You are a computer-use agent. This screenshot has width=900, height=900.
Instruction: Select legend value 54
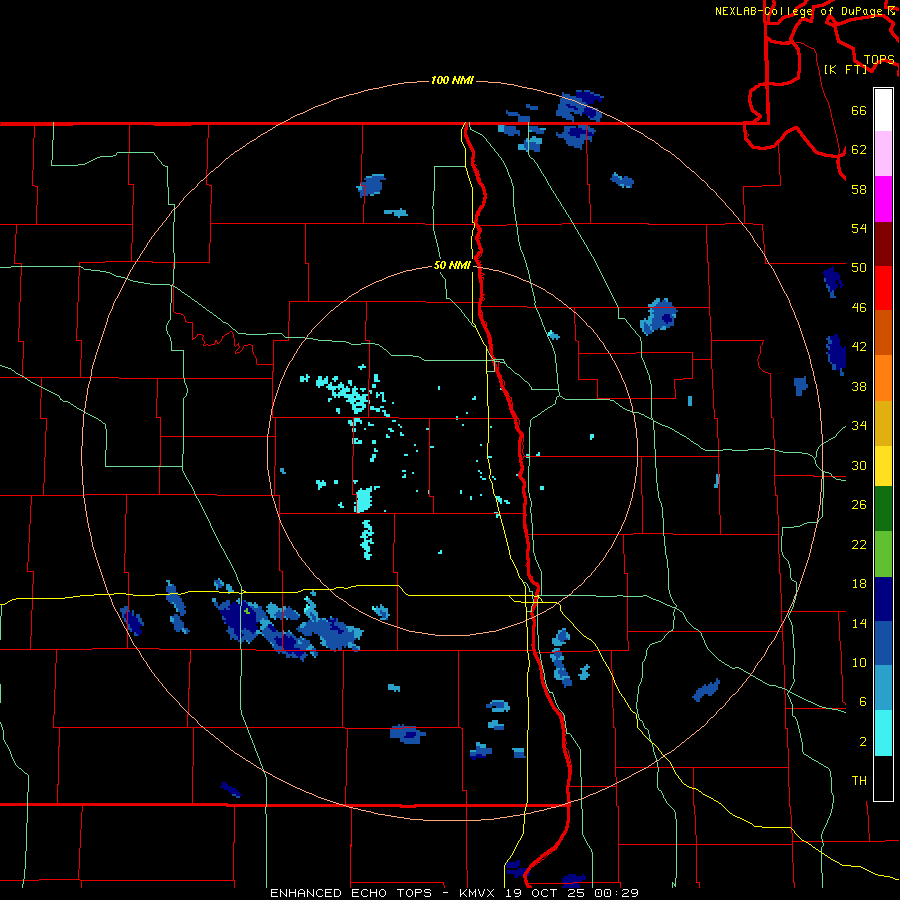(859, 228)
